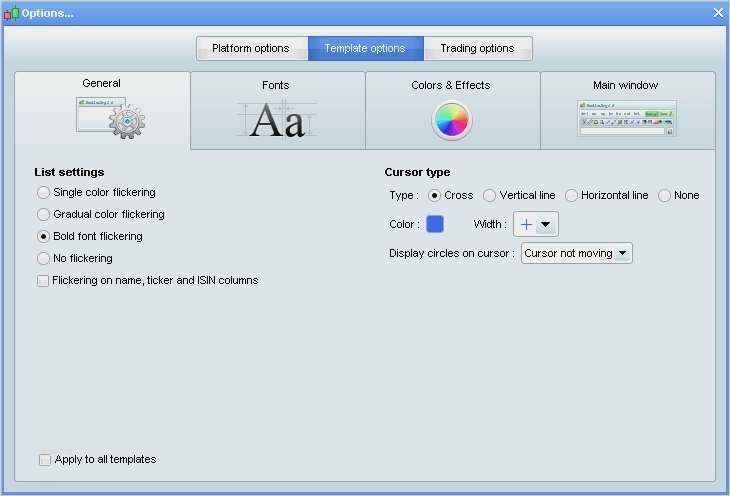Open the Fonts Aa icon
The width and height of the screenshot is (730, 496).
pos(277,120)
